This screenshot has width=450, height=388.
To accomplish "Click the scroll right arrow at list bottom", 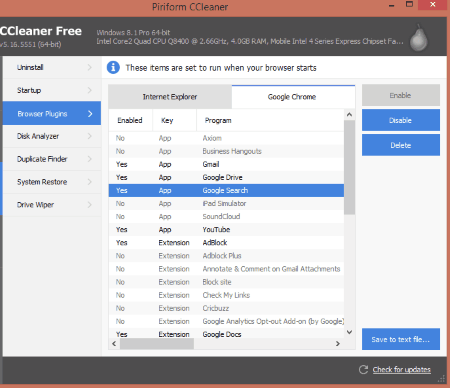I will click(x=338, y=343).
